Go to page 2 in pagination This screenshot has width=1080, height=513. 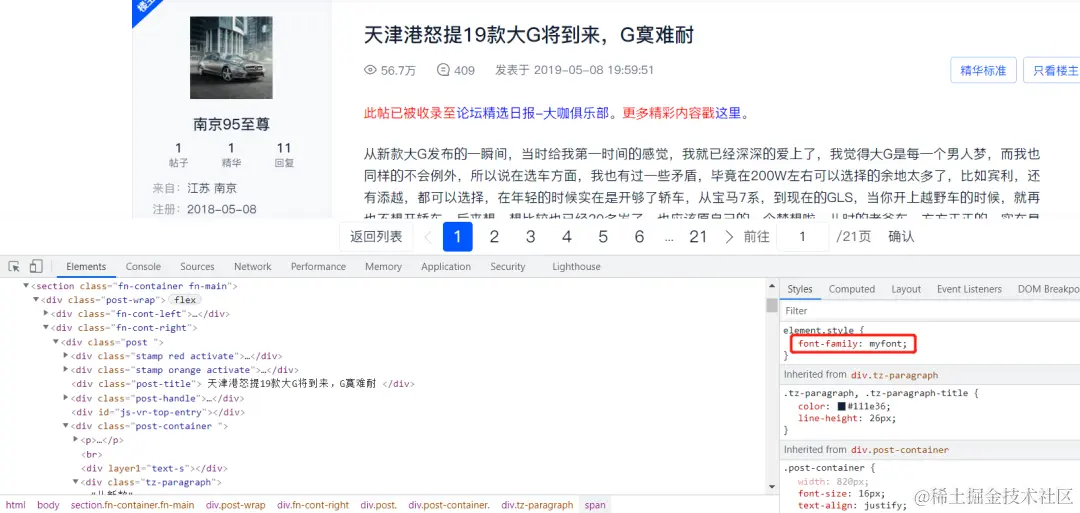(494, 237)
